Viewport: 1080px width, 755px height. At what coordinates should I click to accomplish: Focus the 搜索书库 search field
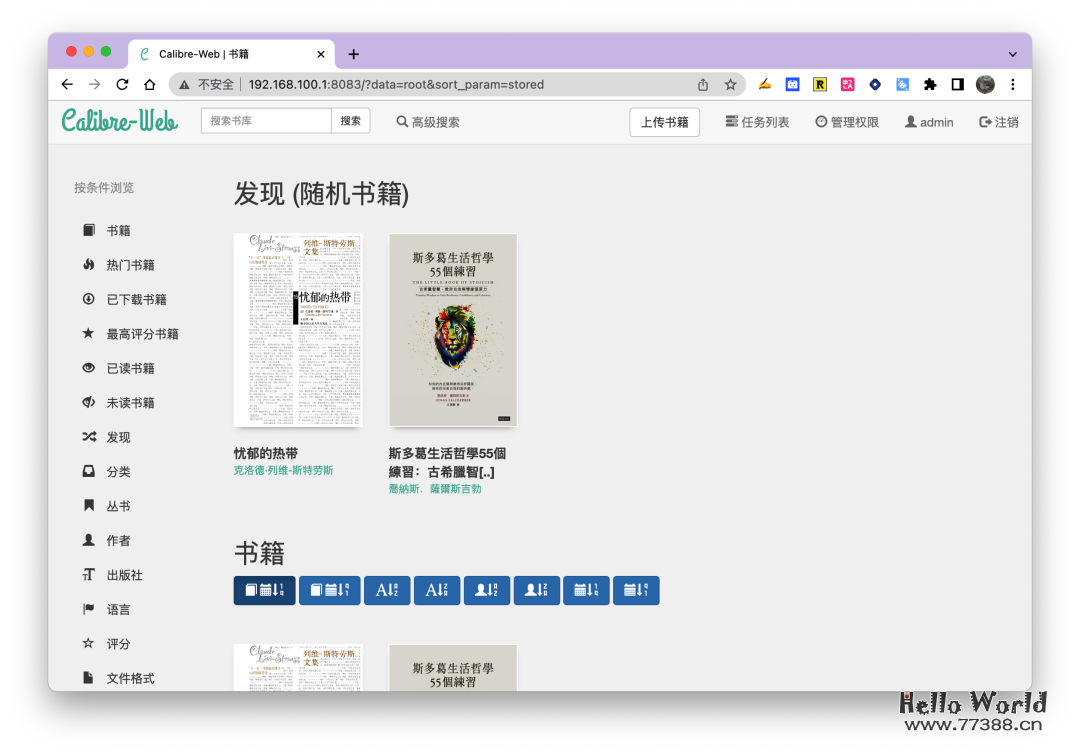tap(266, 121)
